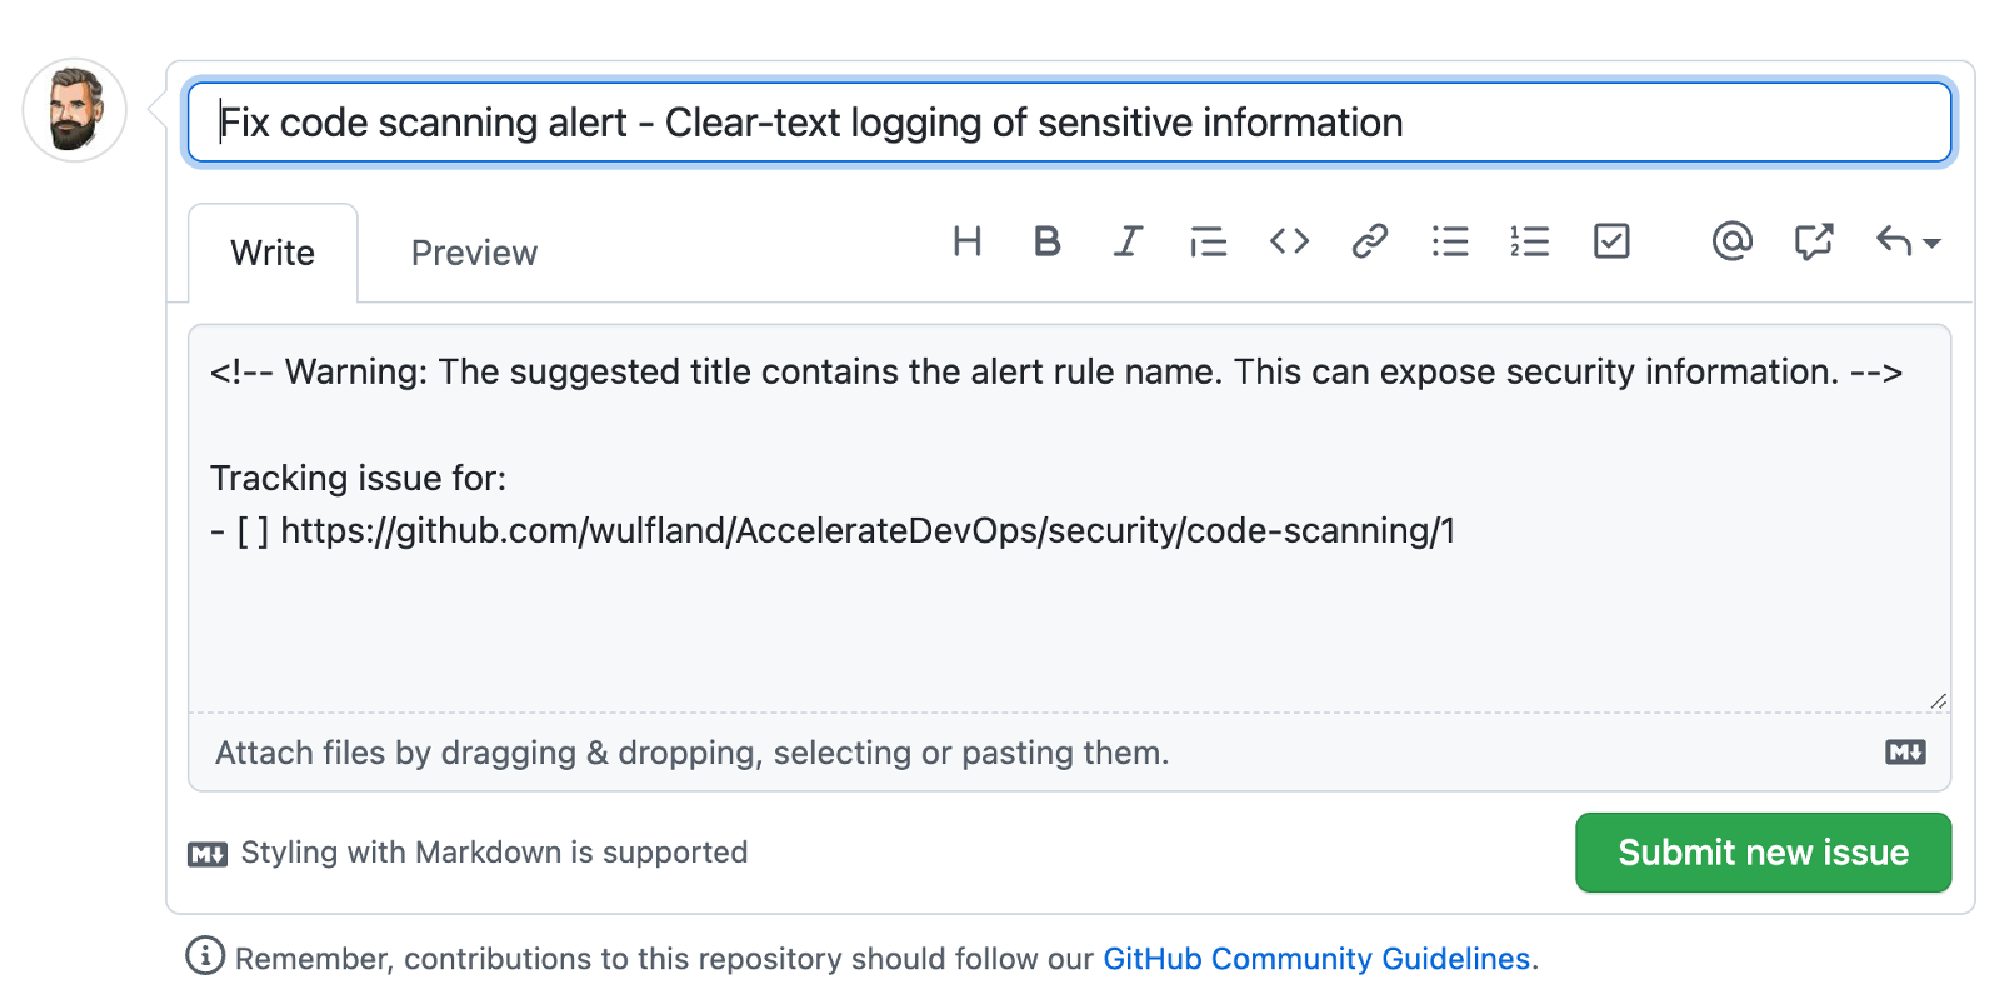Insert a quote block

1208,241
